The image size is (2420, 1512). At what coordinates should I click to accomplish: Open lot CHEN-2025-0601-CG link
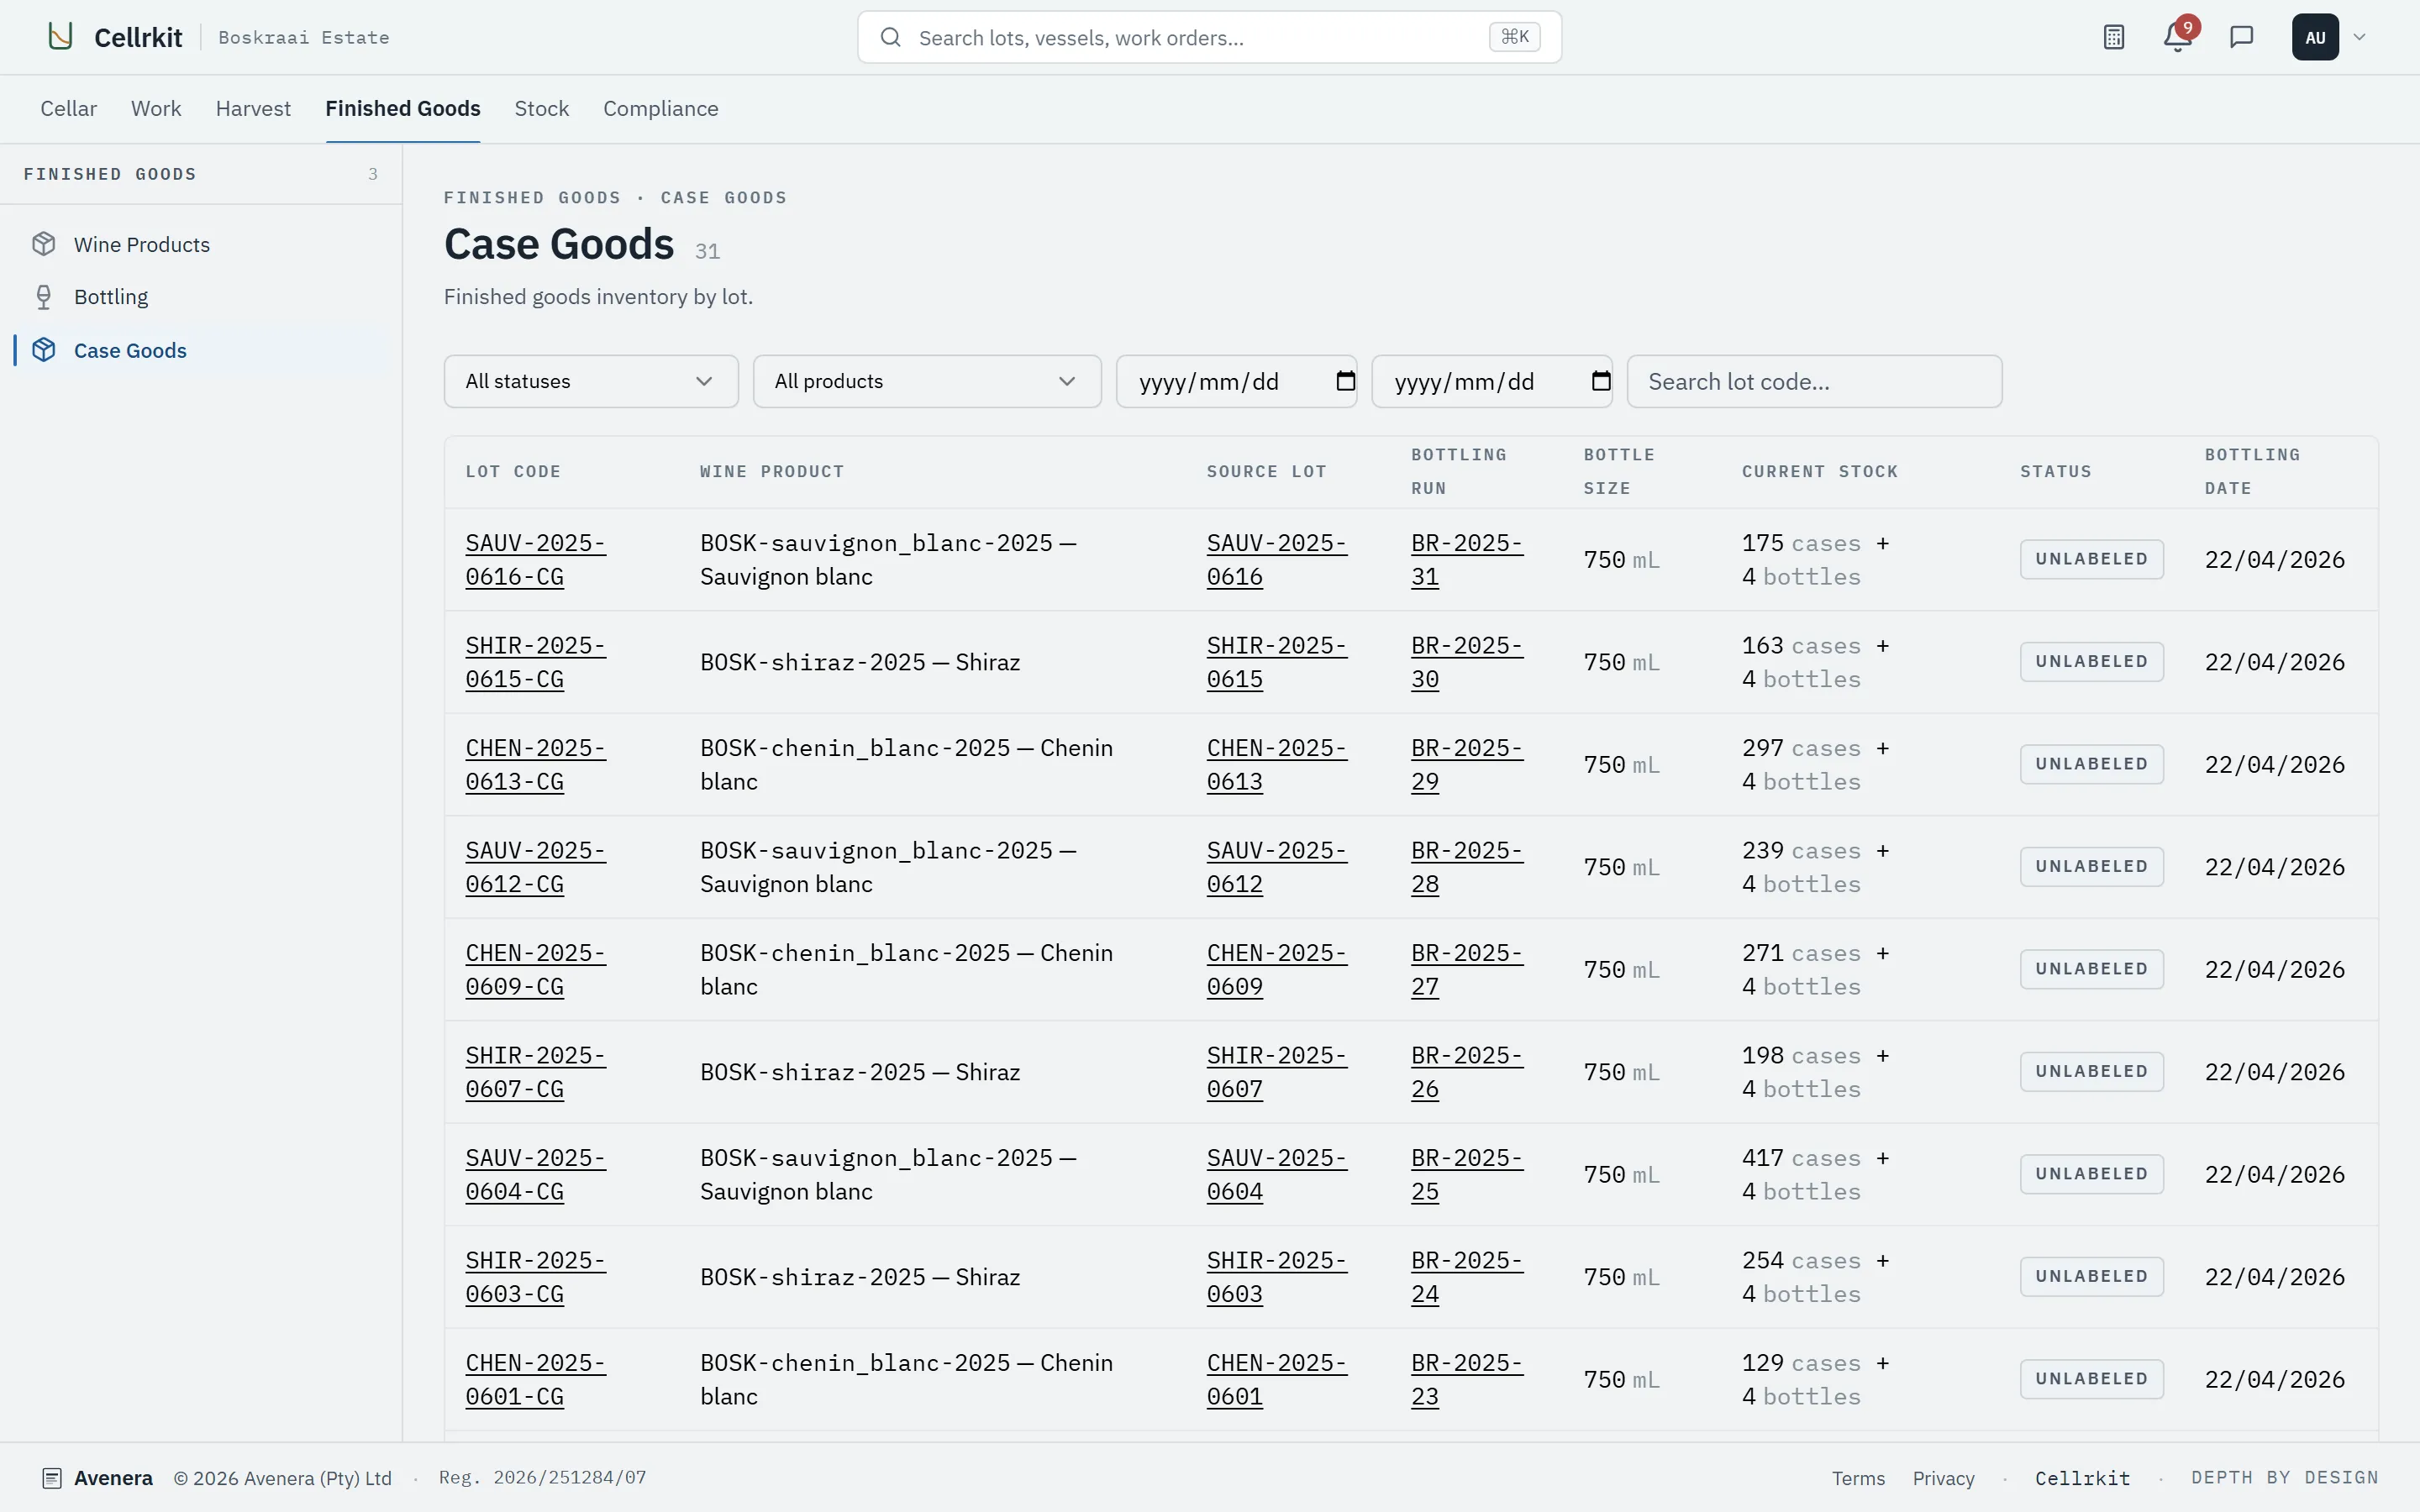click(535, 1380)
